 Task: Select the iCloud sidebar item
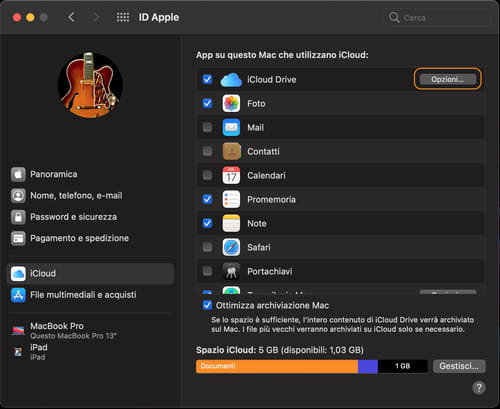[x=90, y=274]
